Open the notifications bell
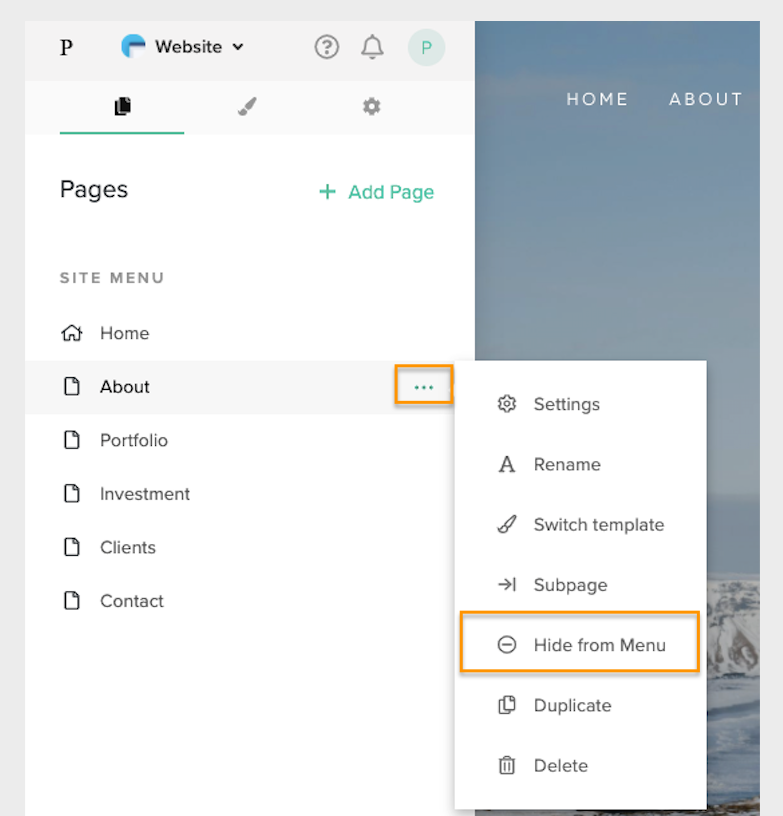The height and width of the screenshot is (816, 783). (372, 47)
